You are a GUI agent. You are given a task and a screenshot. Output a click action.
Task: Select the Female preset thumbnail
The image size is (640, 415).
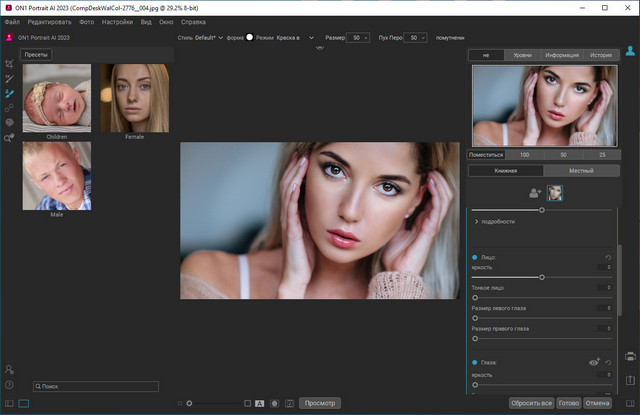134,98
